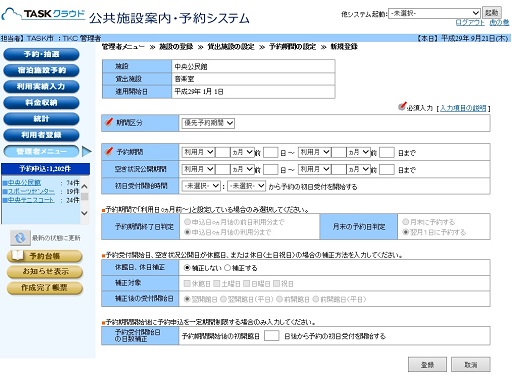This screenshot has width=512, height=375.
Task: Click the TASK Cloud logo
Action: (x=43, y=14)
